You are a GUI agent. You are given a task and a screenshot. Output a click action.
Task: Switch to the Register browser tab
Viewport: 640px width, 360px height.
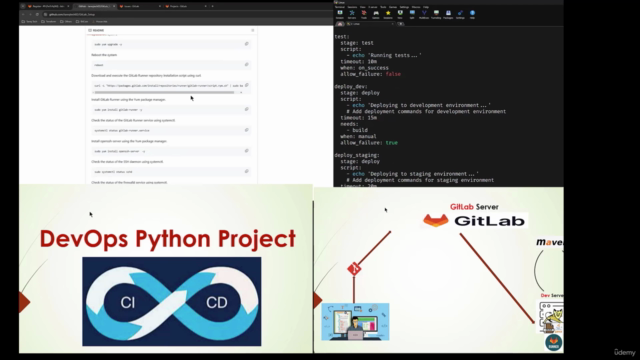tap(48, 6)
